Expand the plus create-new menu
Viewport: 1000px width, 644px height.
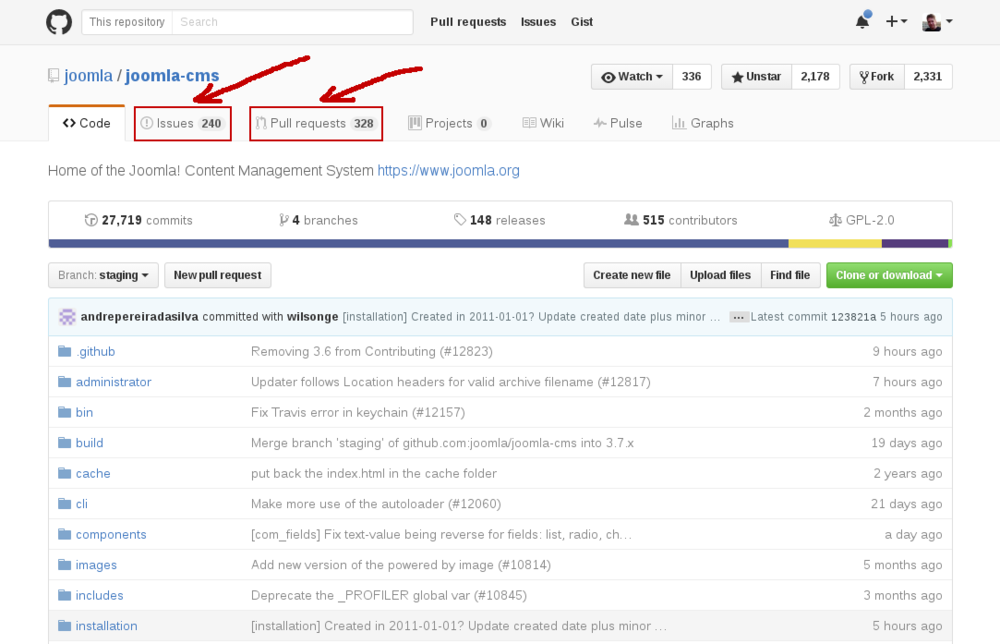[x=896, y=22]
